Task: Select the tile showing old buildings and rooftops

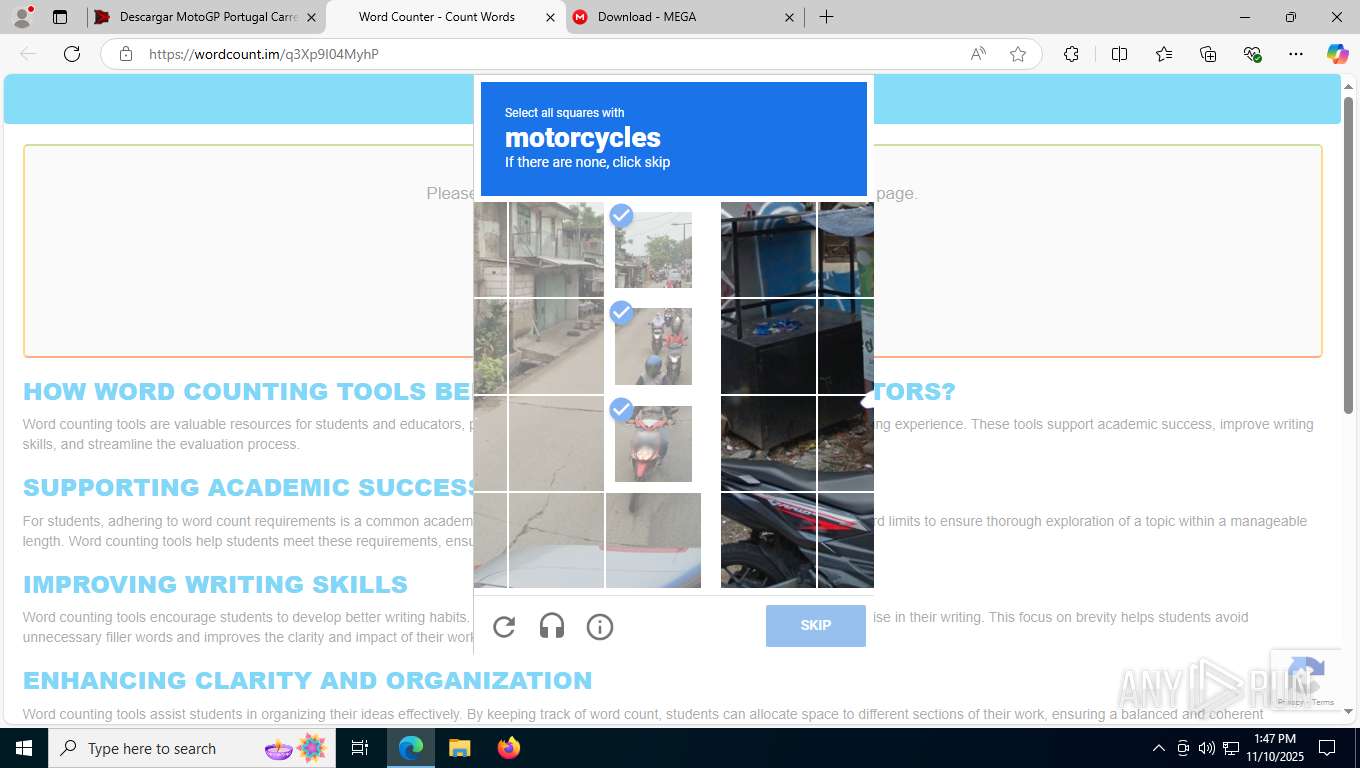Action: [x=556, y=250]
